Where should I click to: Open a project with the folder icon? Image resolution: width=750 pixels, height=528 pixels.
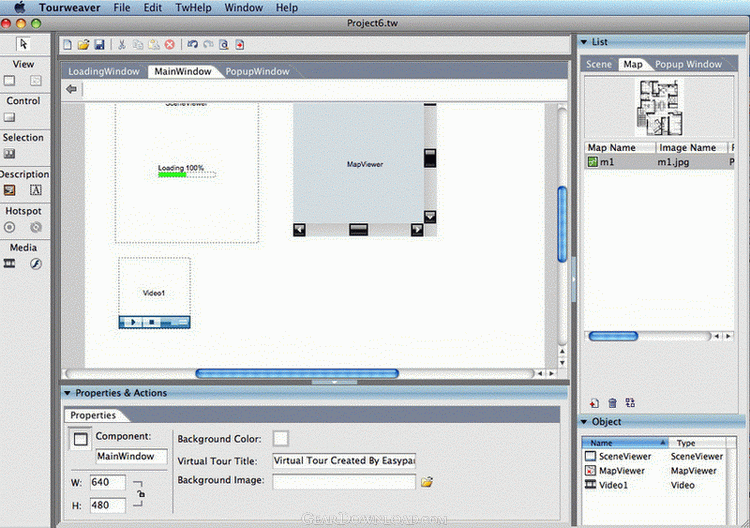pyautogui.click(x=83, y=44)
